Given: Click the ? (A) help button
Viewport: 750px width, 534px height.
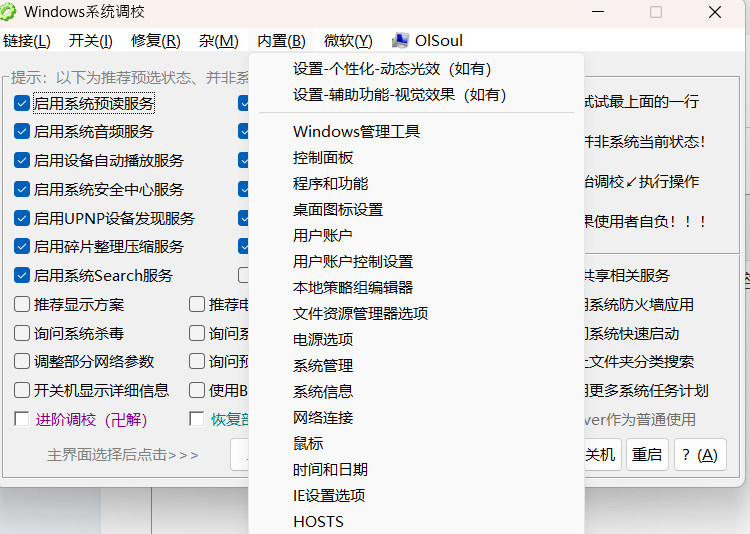Looking at the screenshot, I should (x=700, y=455).
